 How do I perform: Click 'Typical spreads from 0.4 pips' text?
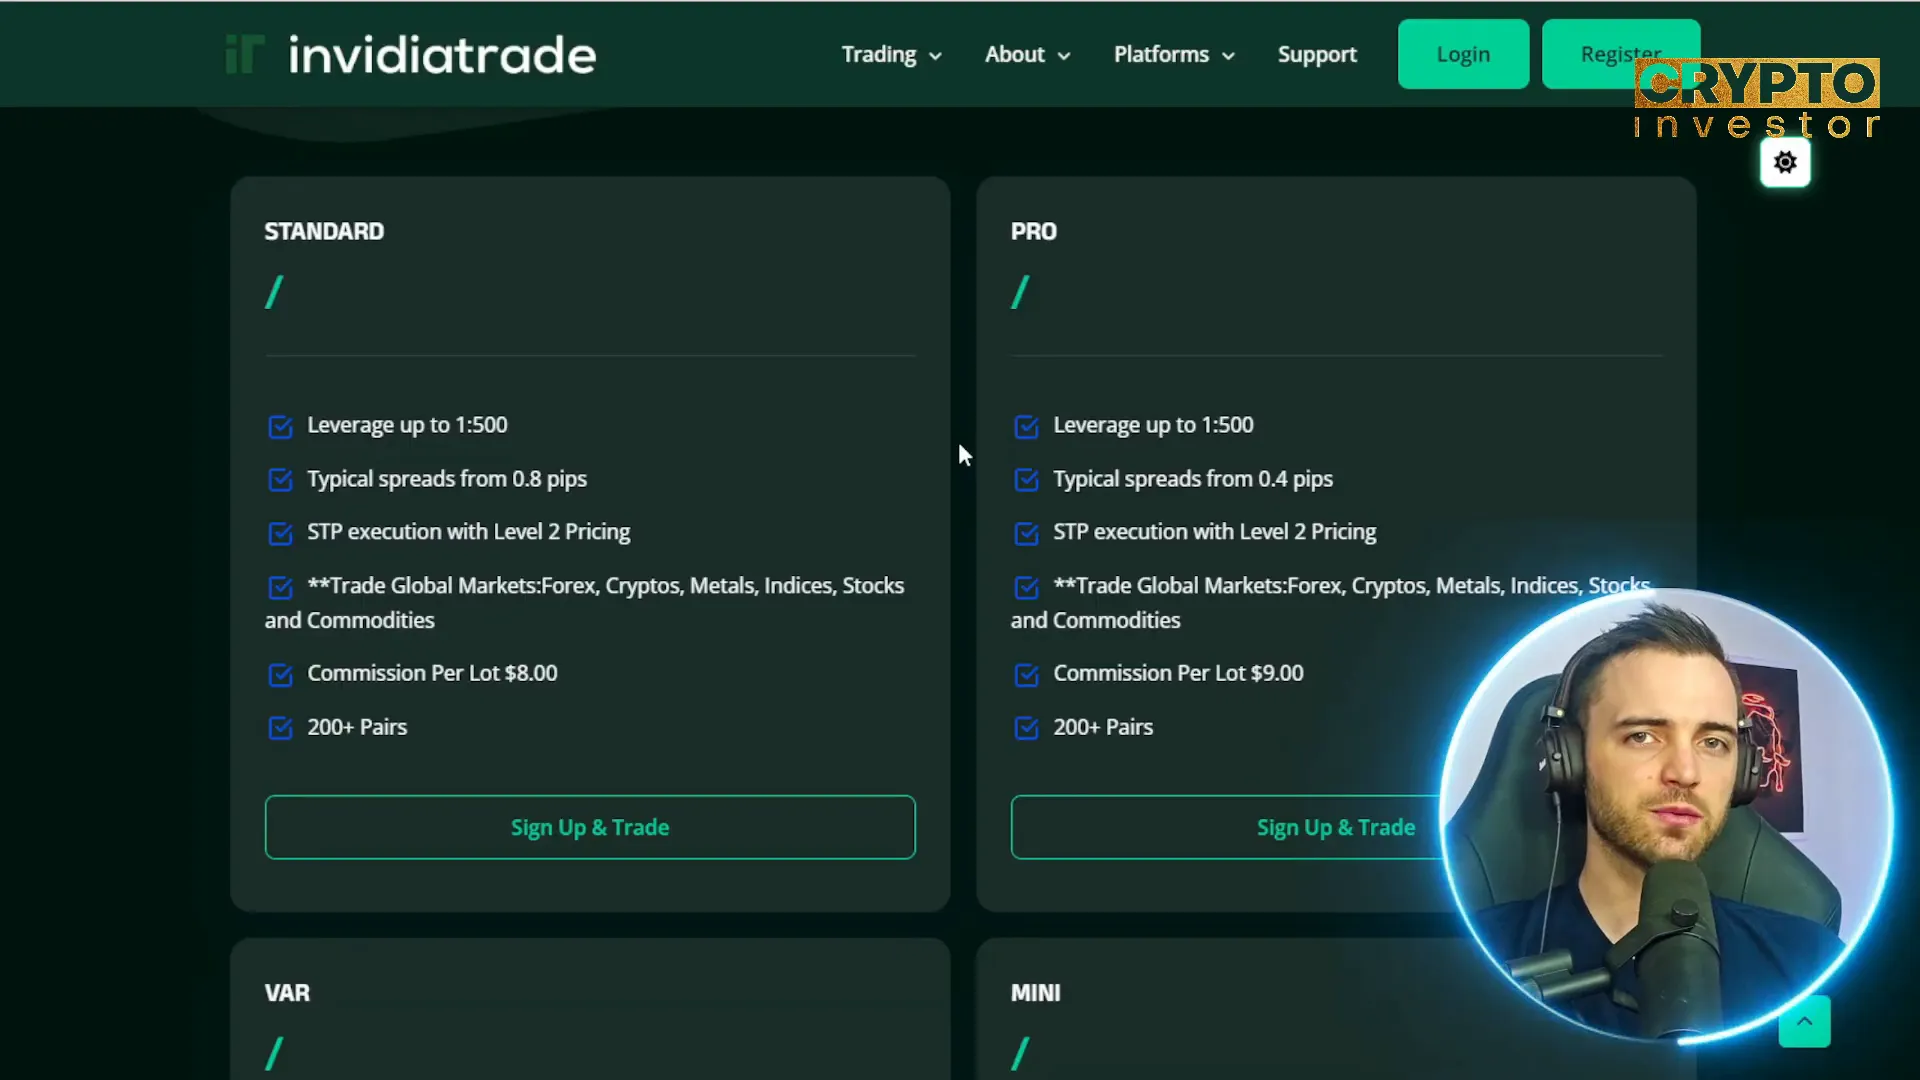[1193, 479]
